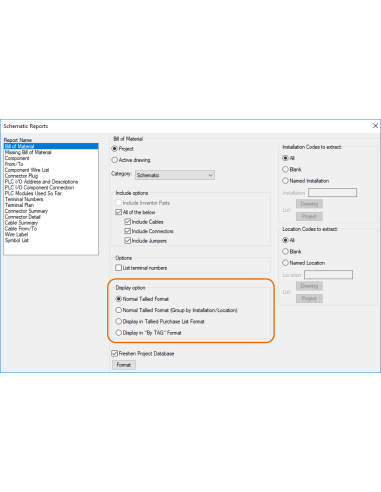Select Symbol List report

tap(17, 240)
